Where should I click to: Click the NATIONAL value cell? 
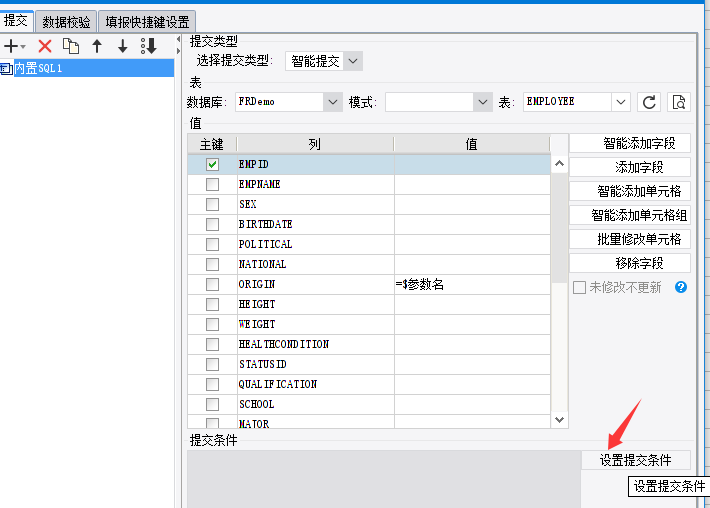click(472, 264)
